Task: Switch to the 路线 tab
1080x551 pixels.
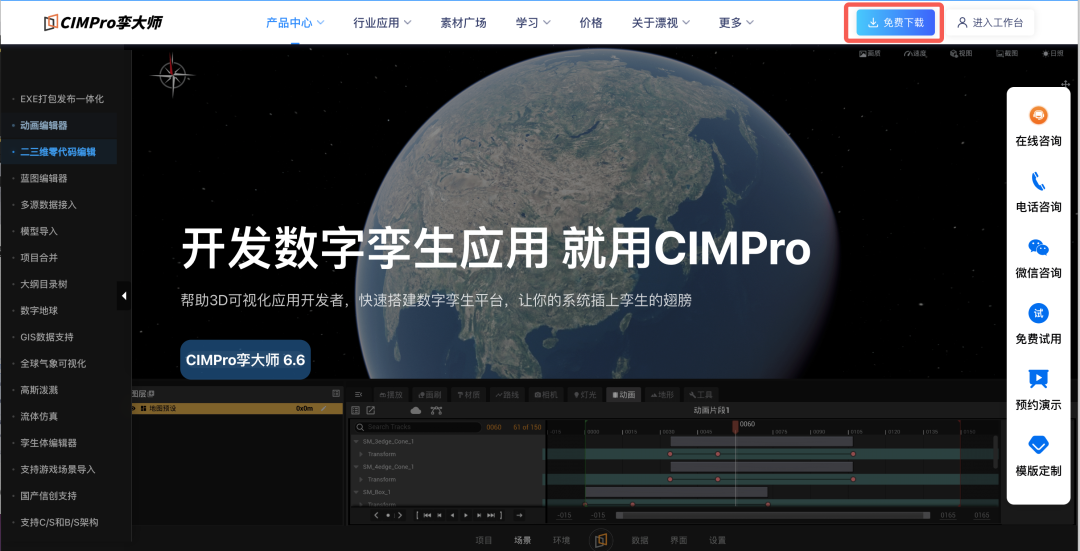Action: click(508, 395)
